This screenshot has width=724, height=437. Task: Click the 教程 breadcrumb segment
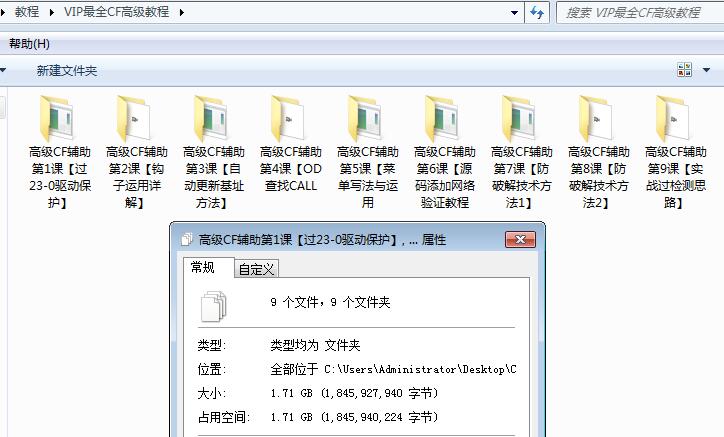[x=27, y=12]
